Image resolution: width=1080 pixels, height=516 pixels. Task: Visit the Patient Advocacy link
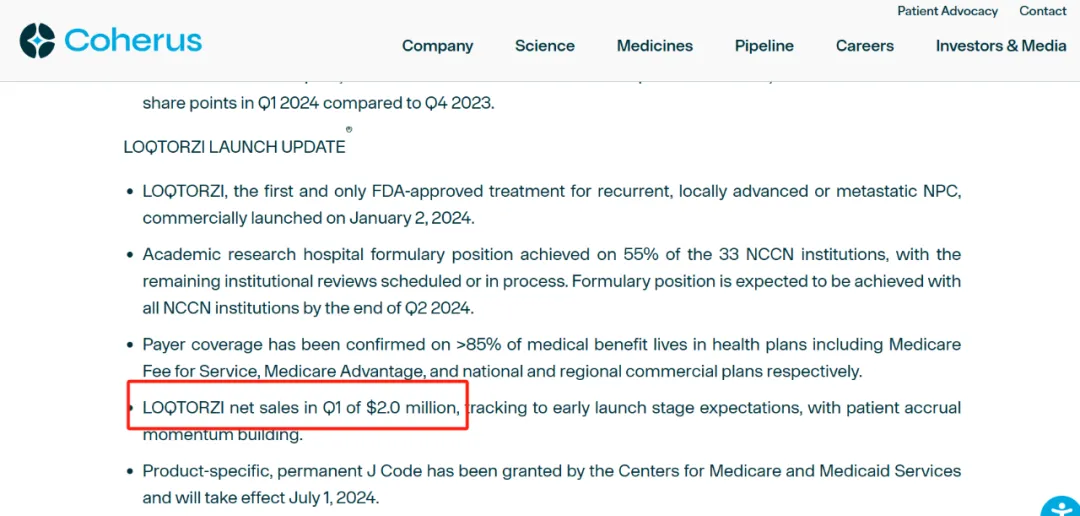pyautogui.click(x=947, y=11)
